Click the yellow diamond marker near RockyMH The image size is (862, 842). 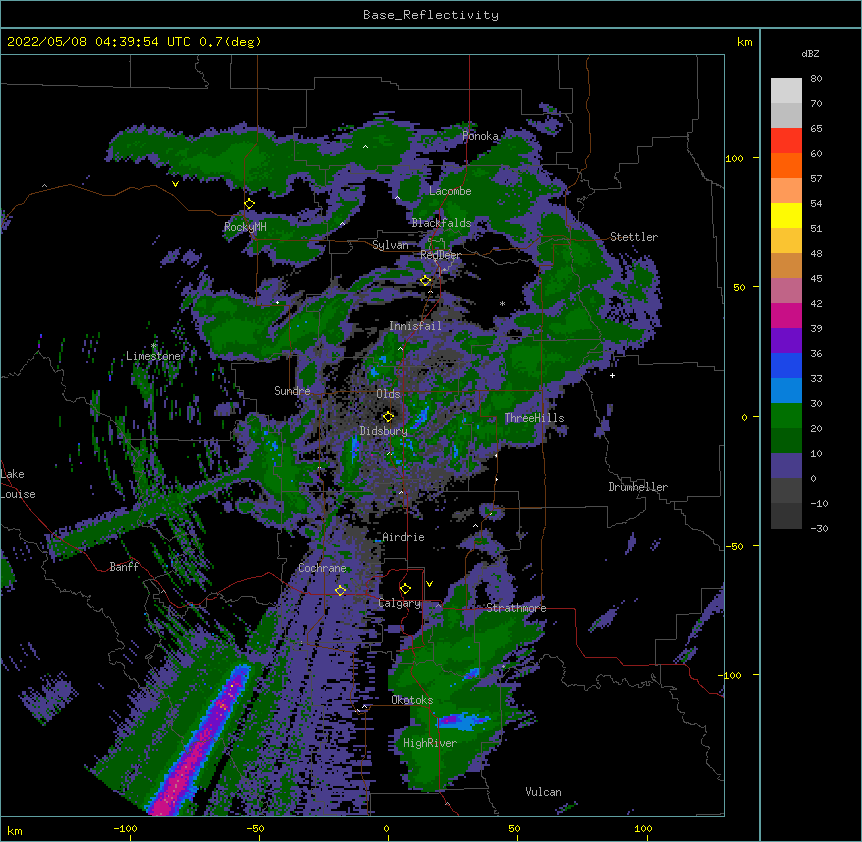coord(249,204)
